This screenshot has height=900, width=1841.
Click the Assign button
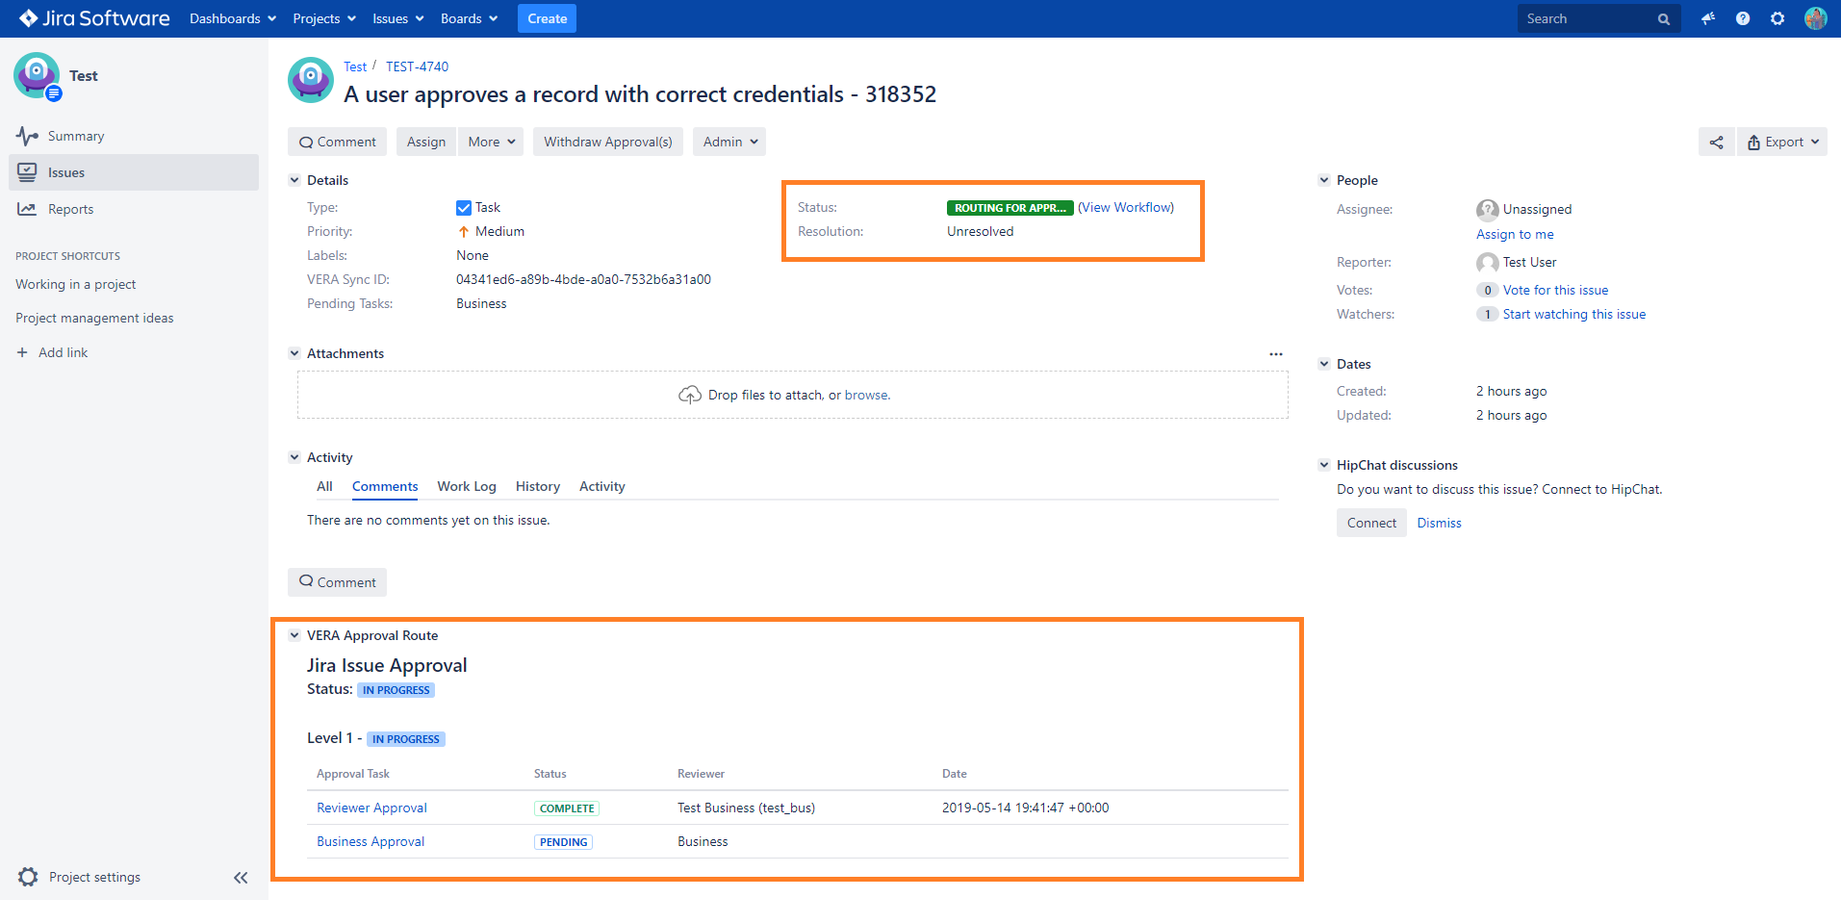click(x=426, y=142)
